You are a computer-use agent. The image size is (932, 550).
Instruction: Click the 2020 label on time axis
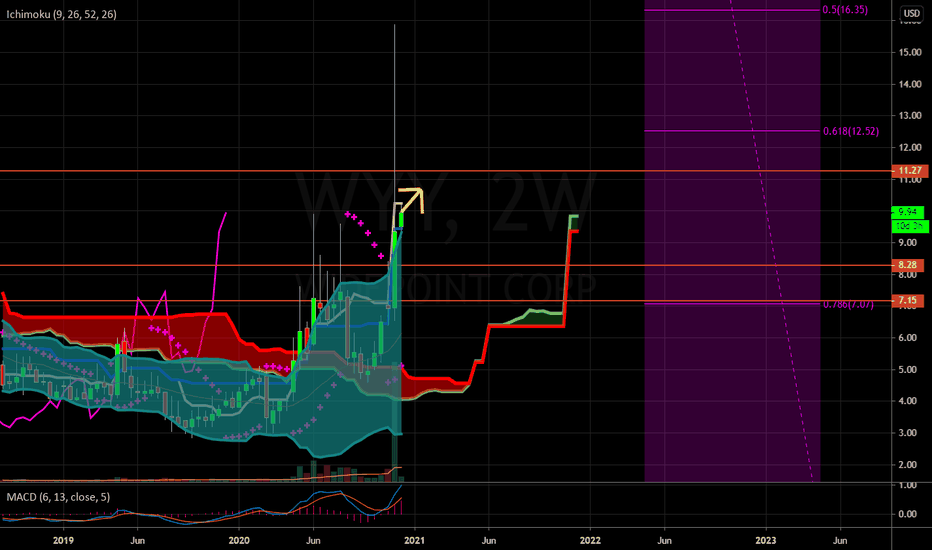239,540
